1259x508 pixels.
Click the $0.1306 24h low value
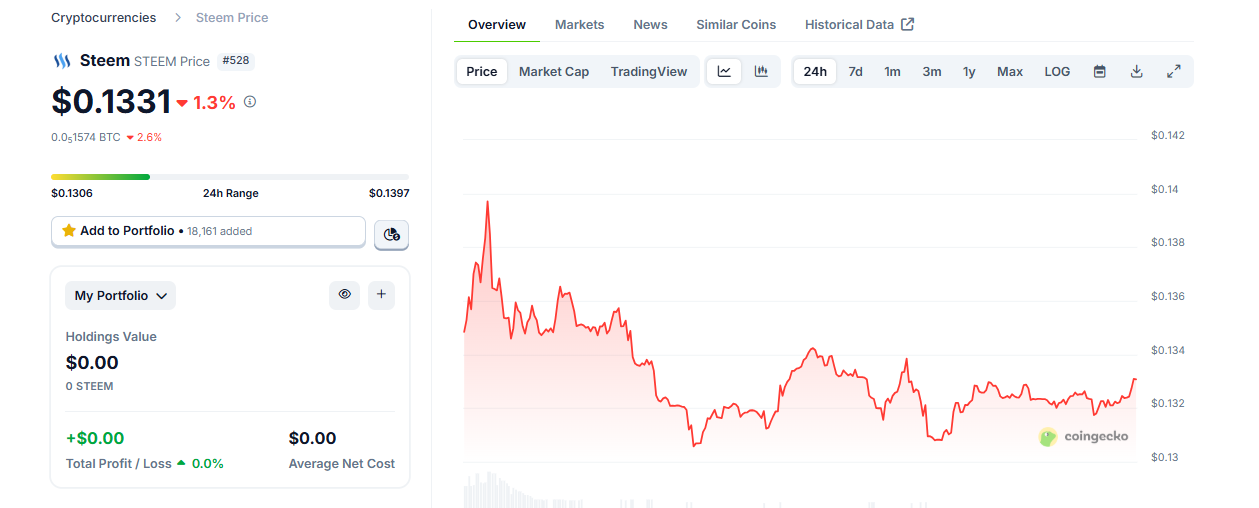point(72,193)
